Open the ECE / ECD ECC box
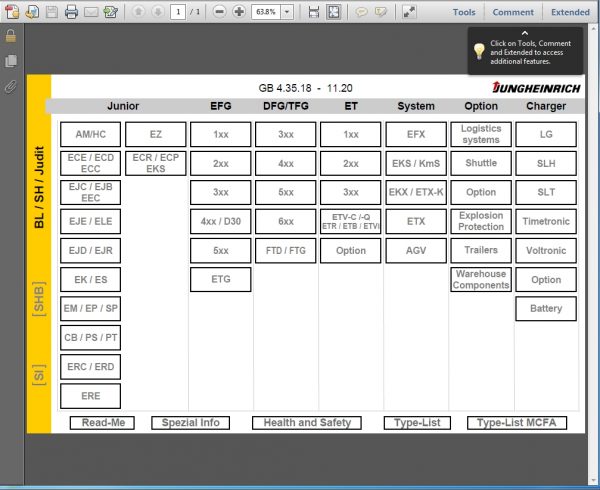Image resolution: width=600 pixels, height=490 pixels. coord(90,163)
